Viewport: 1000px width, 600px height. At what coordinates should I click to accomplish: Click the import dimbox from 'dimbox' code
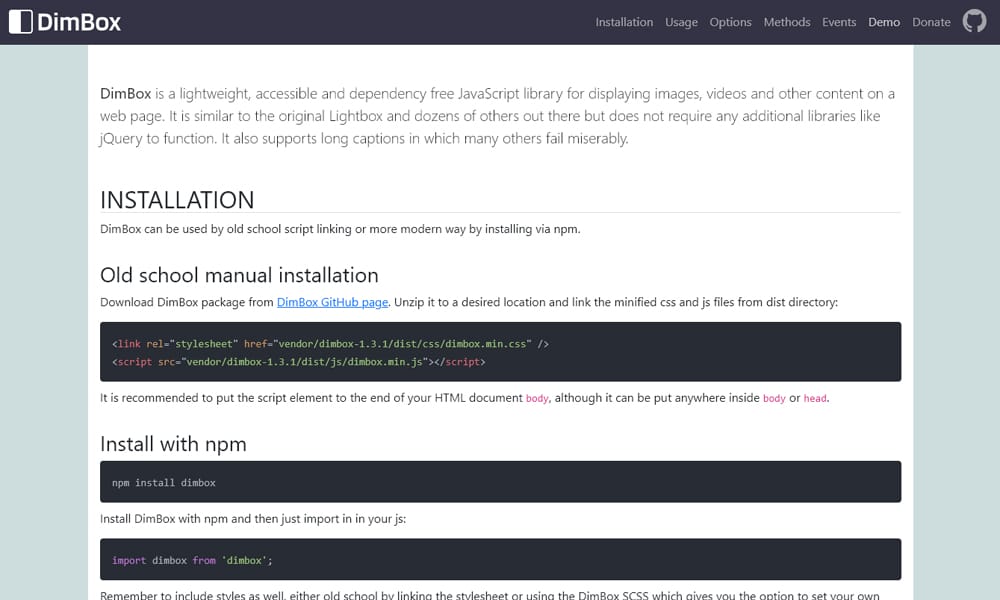pyautogui.click(x=192, y=560)
